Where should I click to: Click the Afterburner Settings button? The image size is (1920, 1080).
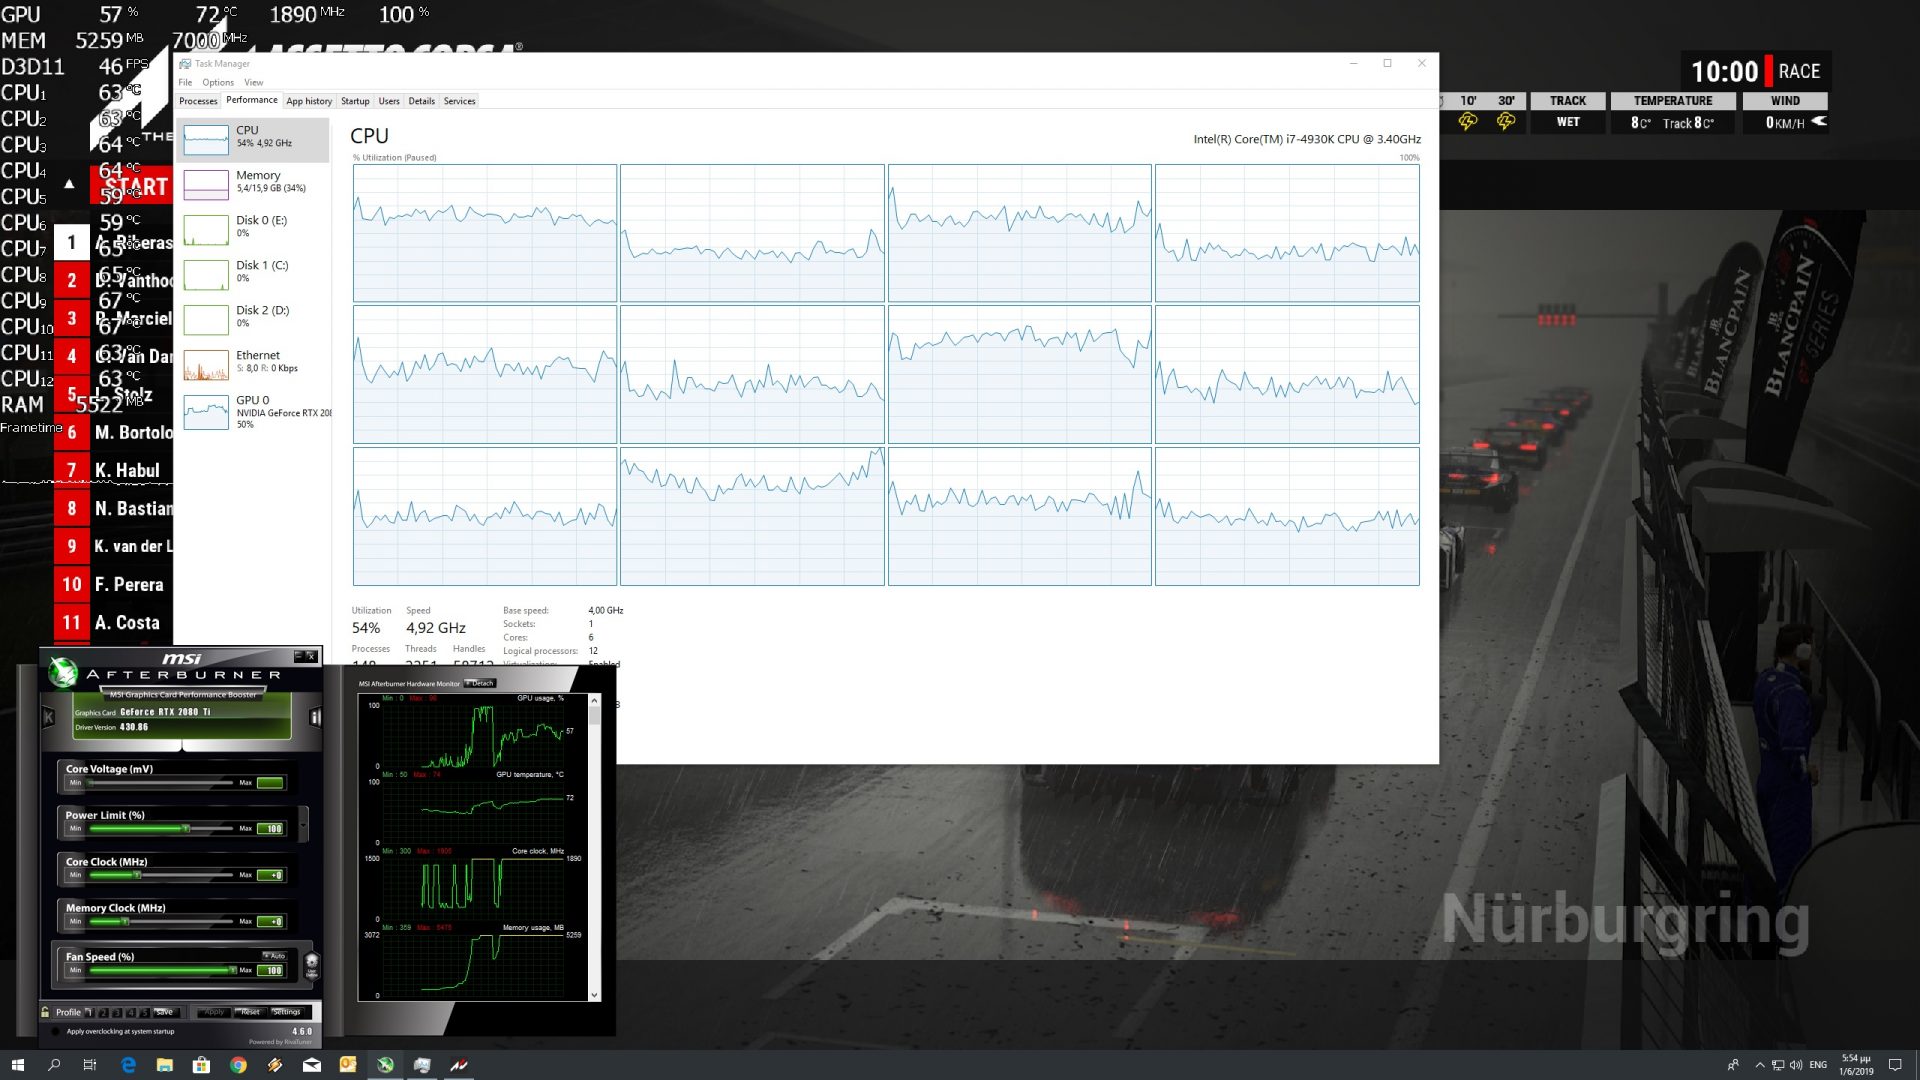coord(286,1012)
